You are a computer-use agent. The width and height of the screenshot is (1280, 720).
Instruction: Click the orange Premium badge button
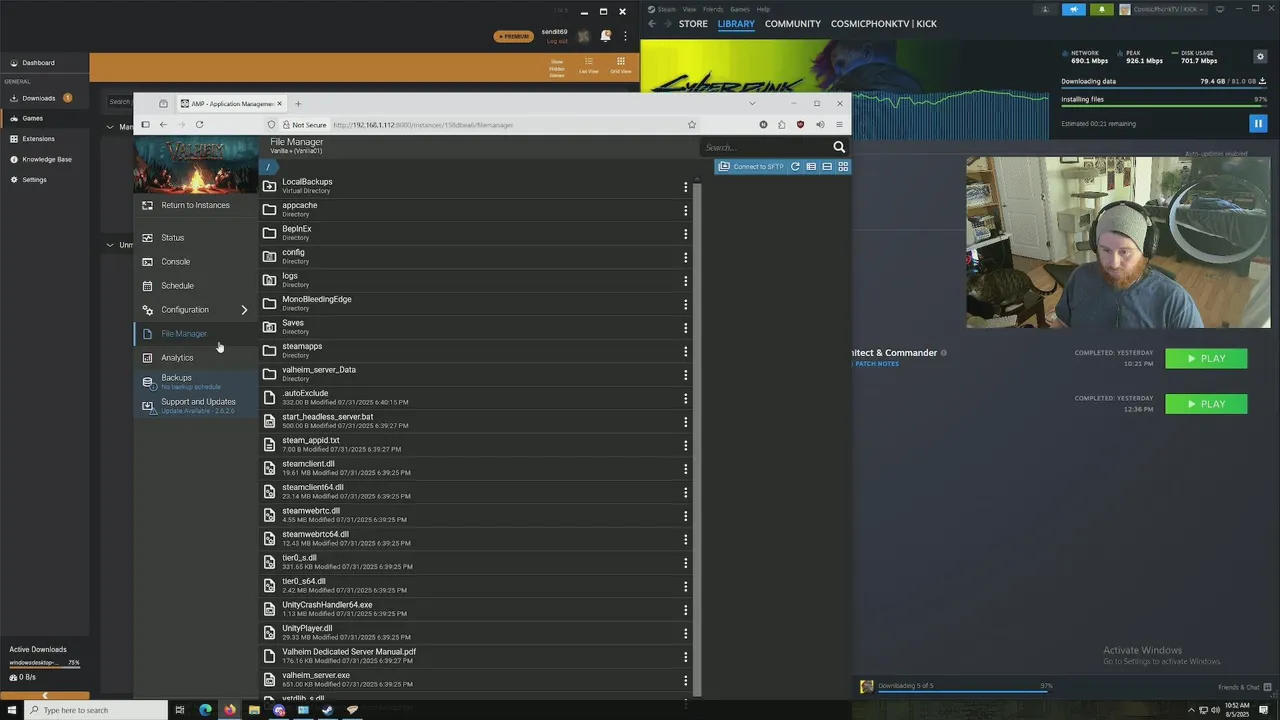(x=514, y=37)
